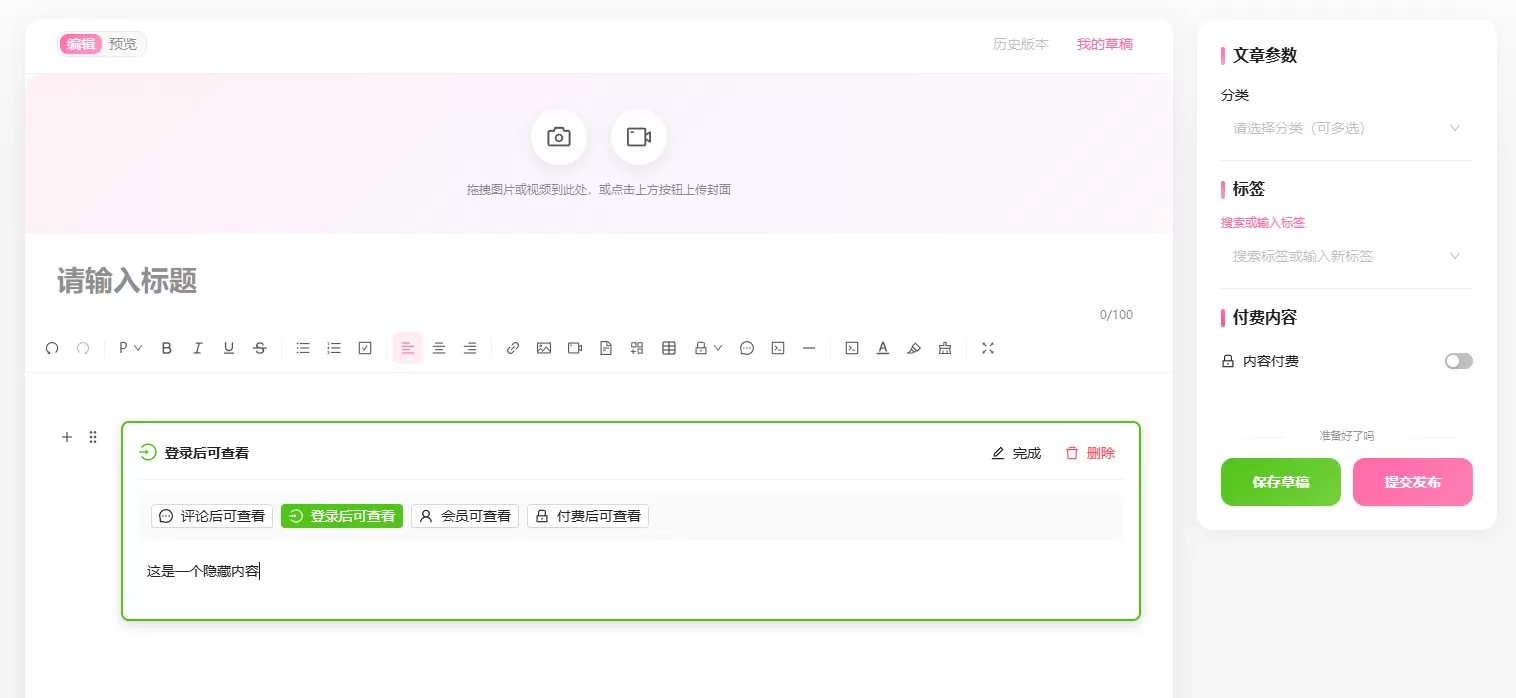1516x698 pixels.
Task: Click the undo icon in toolbar
Action: pos(52,348)
